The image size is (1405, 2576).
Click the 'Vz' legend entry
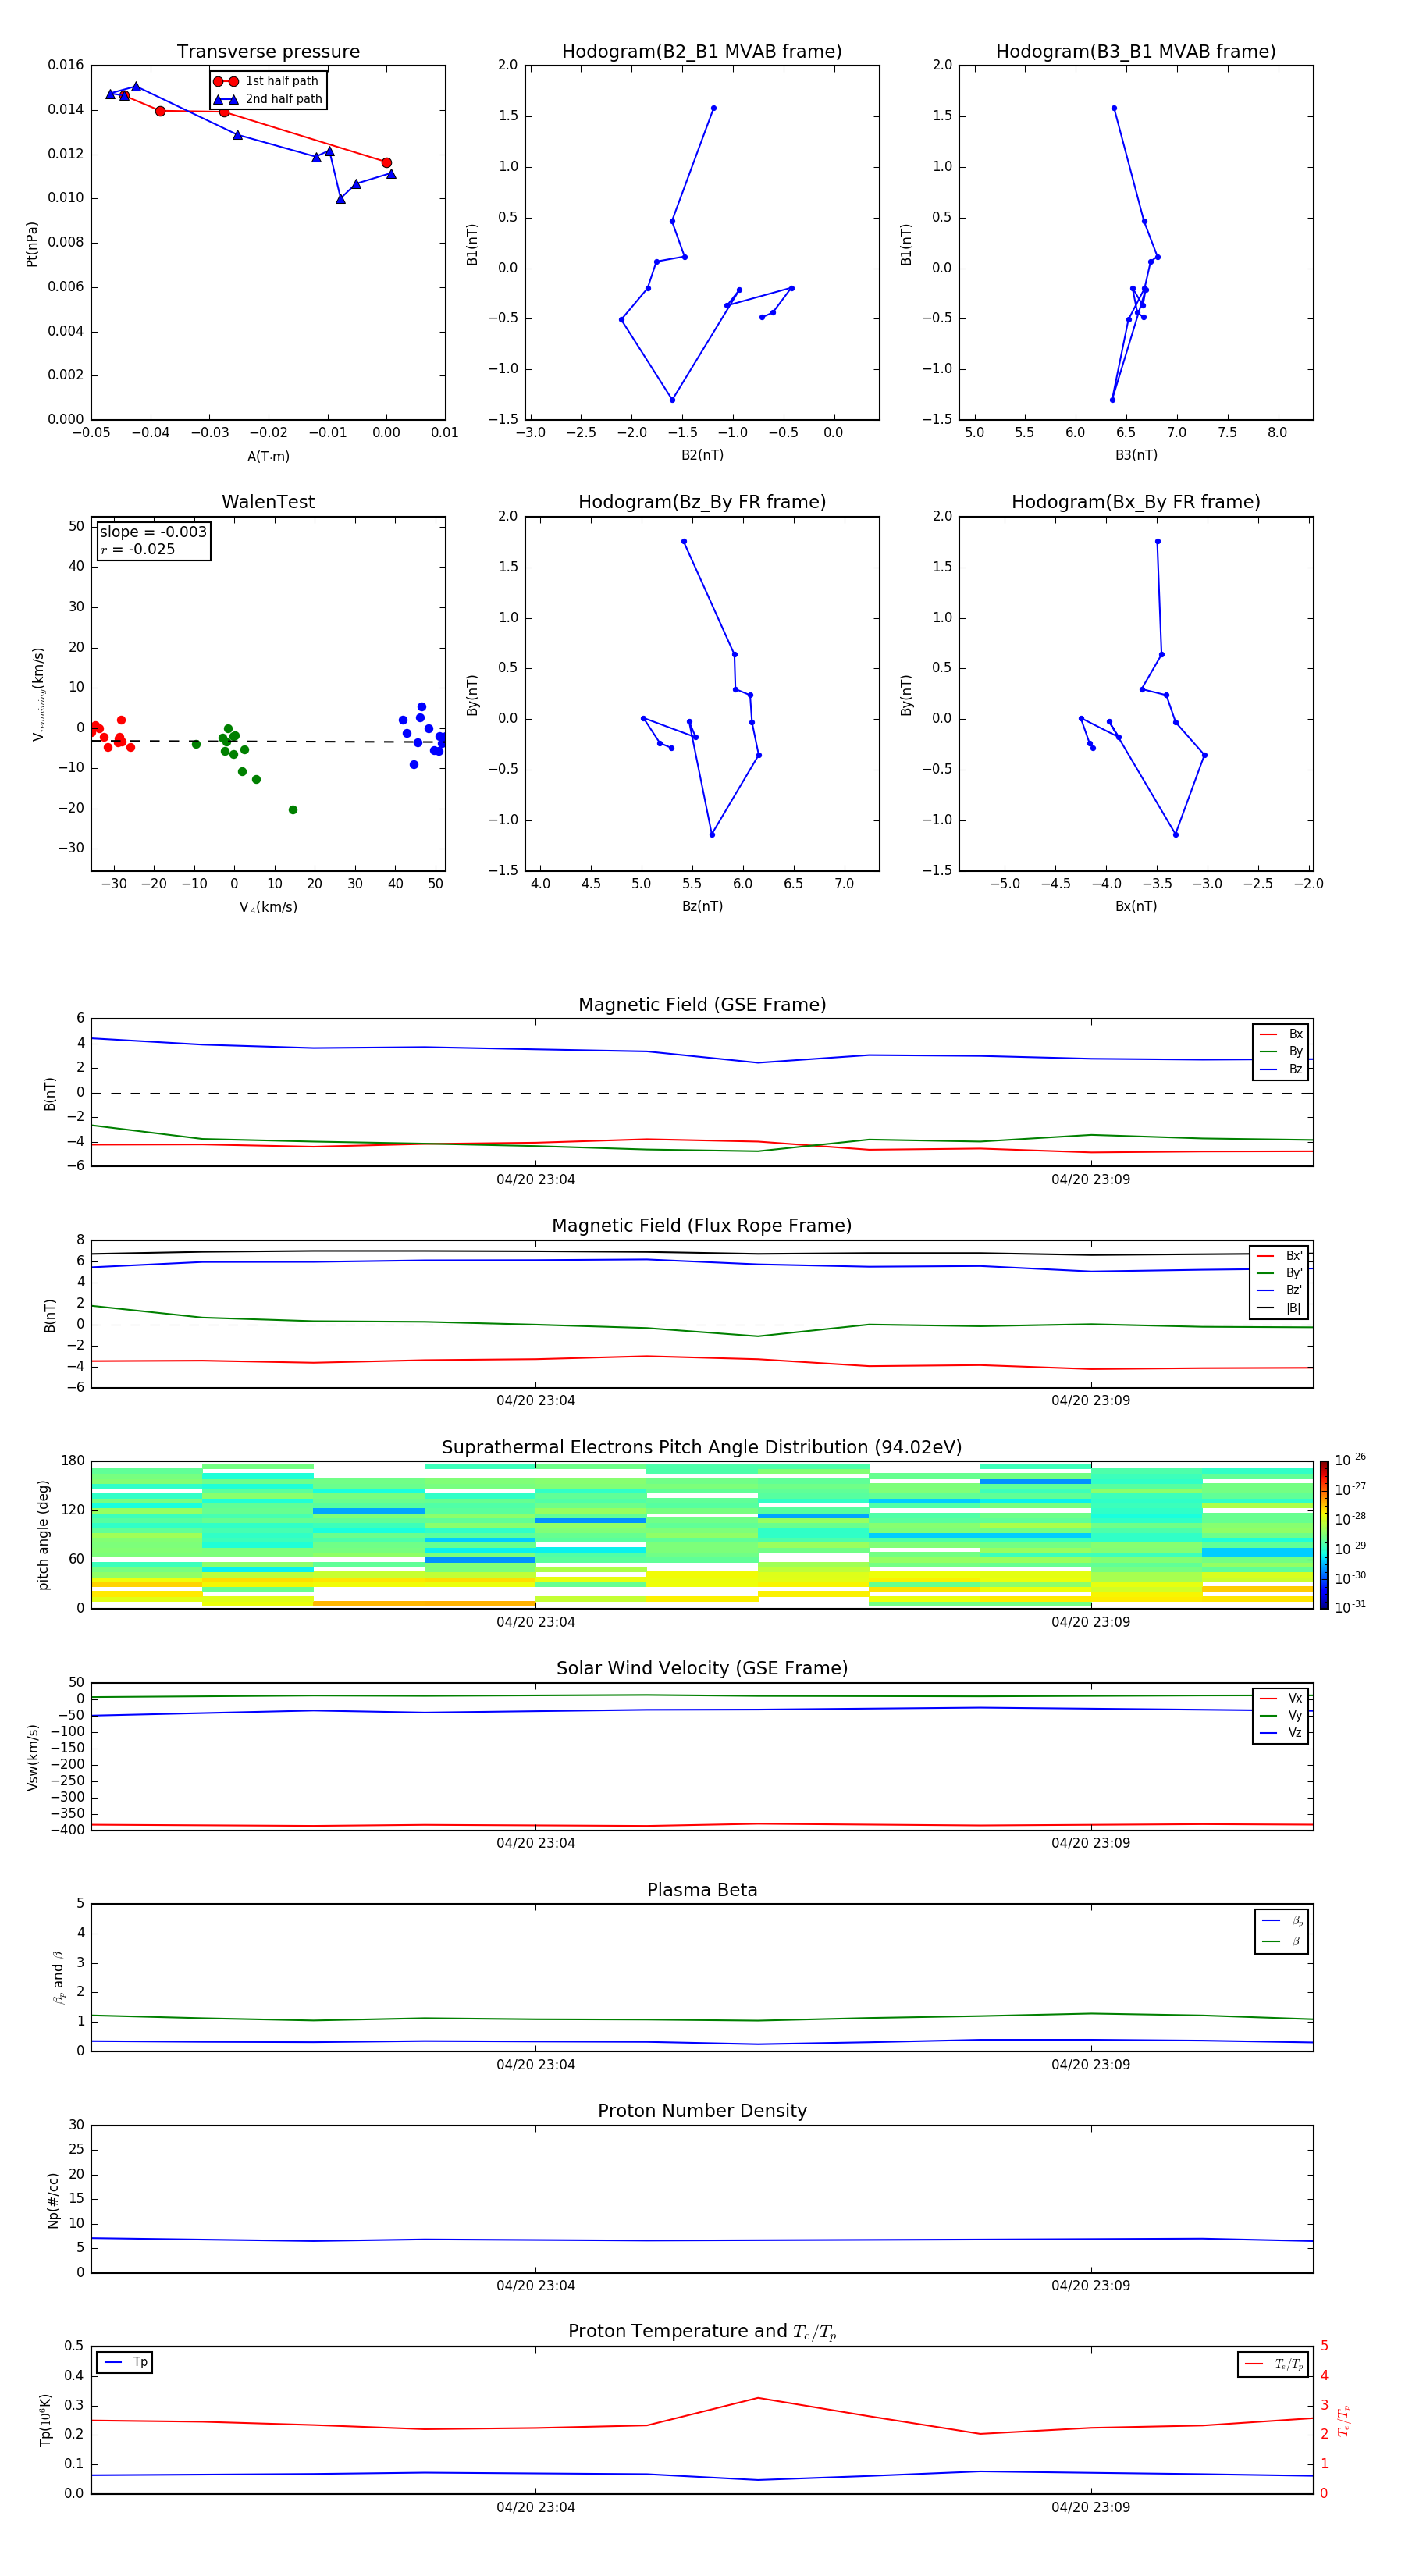coord(1281,1733)
